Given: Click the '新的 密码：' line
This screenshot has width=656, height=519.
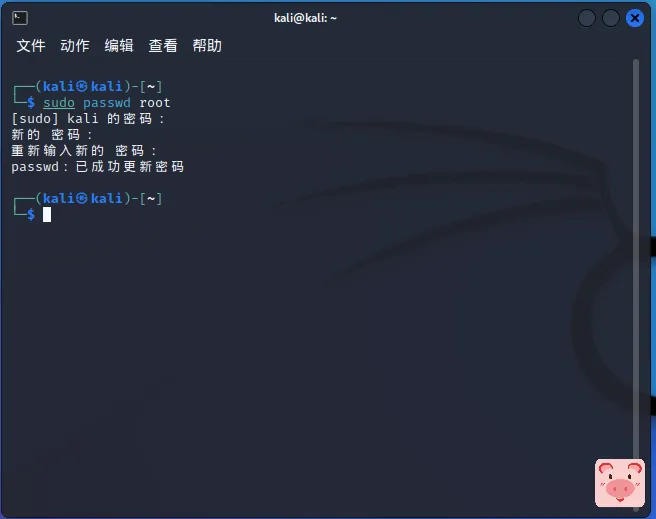Looking at the screenshot, I should click(52, 135).
